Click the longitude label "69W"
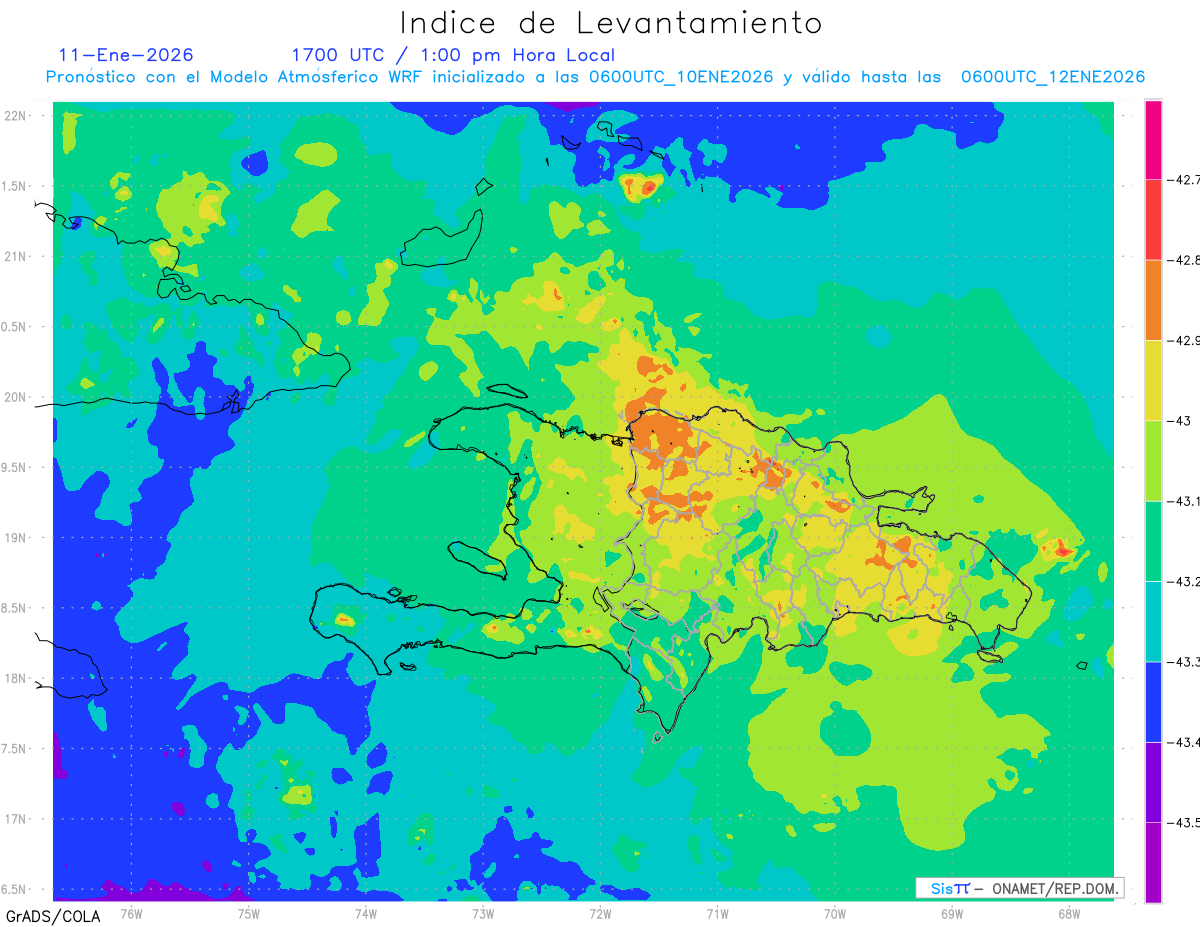This screenshot has width=1200, height=927. (x=952, y=913)
